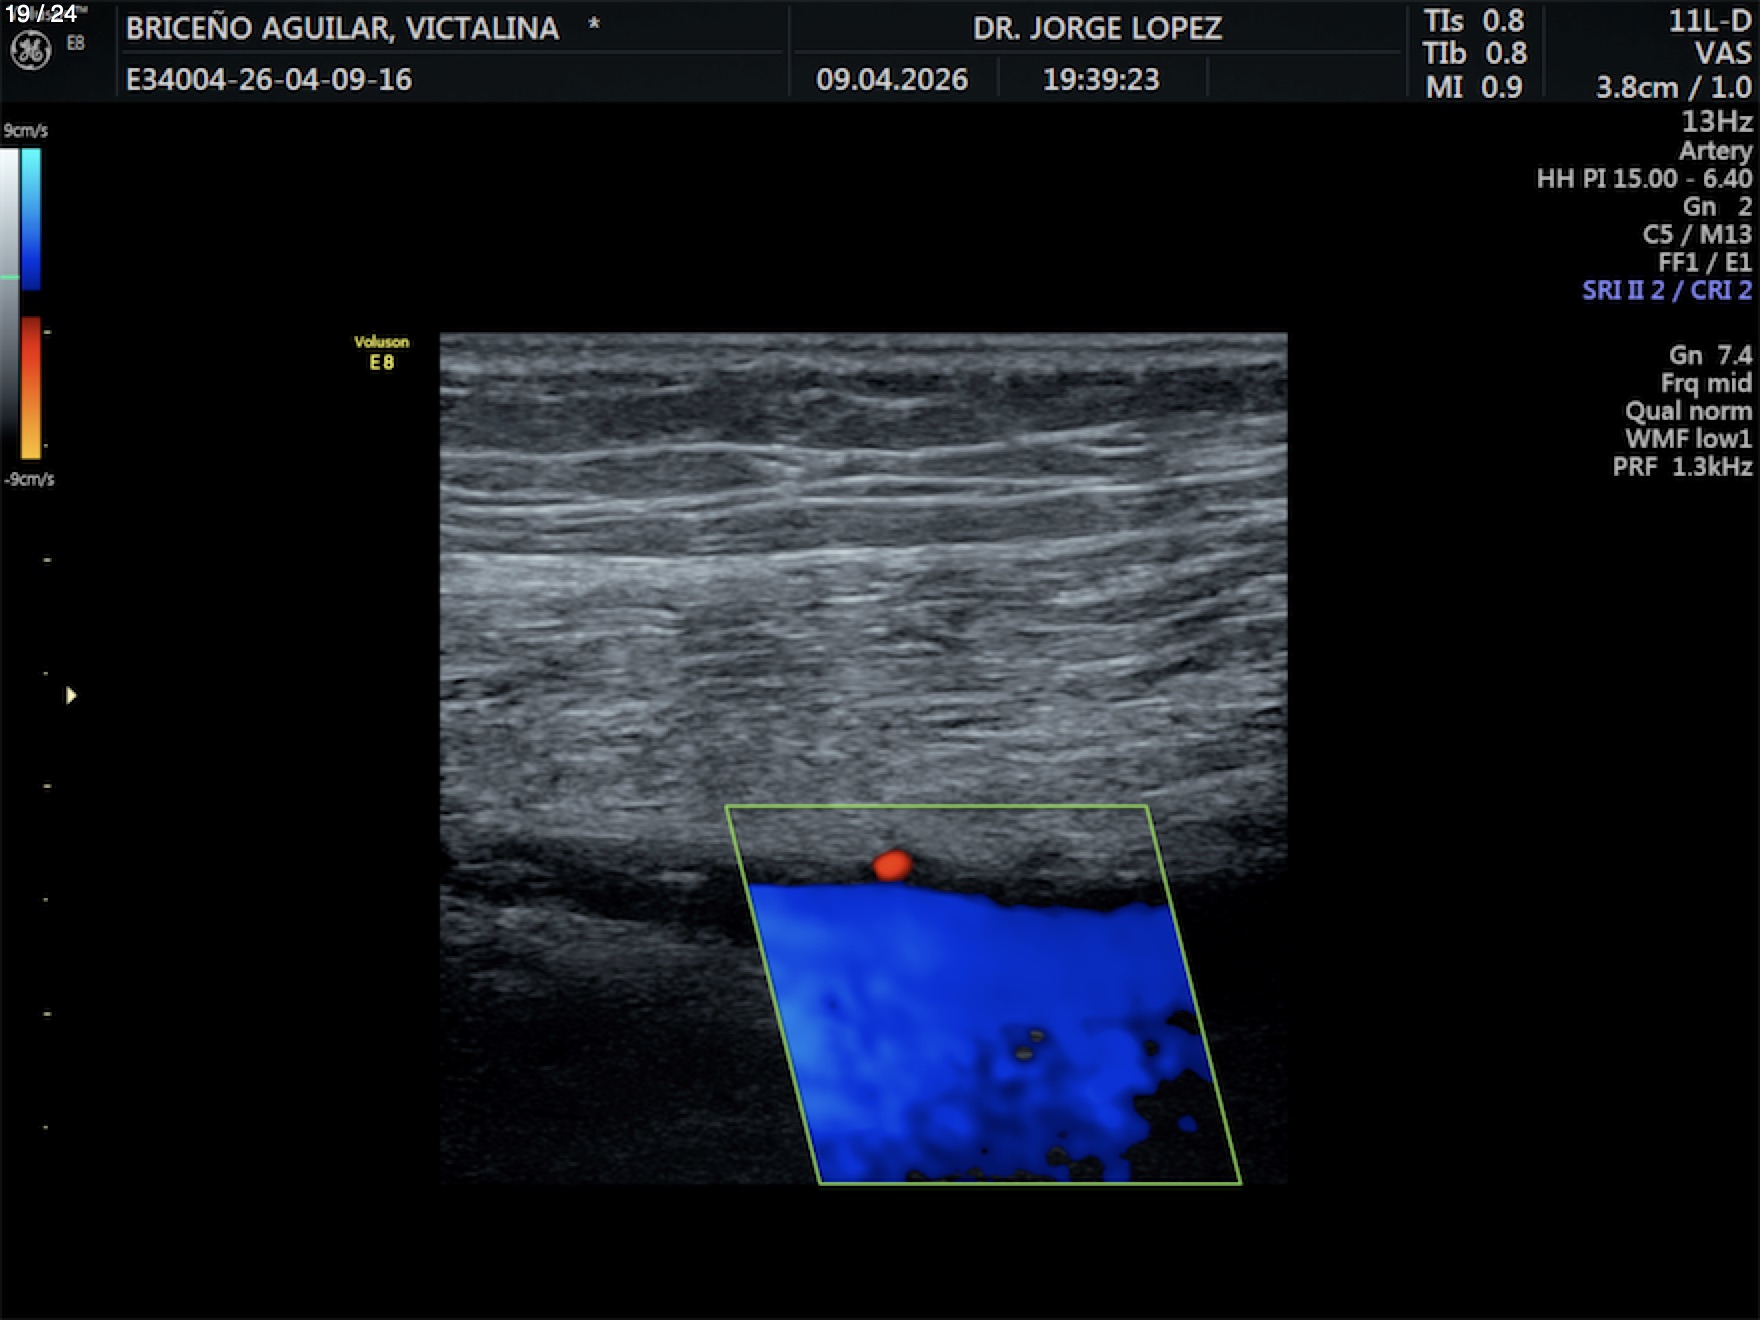1760x1320 pixels.
Task: Click the red flow spot in color box
Action: [892, 865]
